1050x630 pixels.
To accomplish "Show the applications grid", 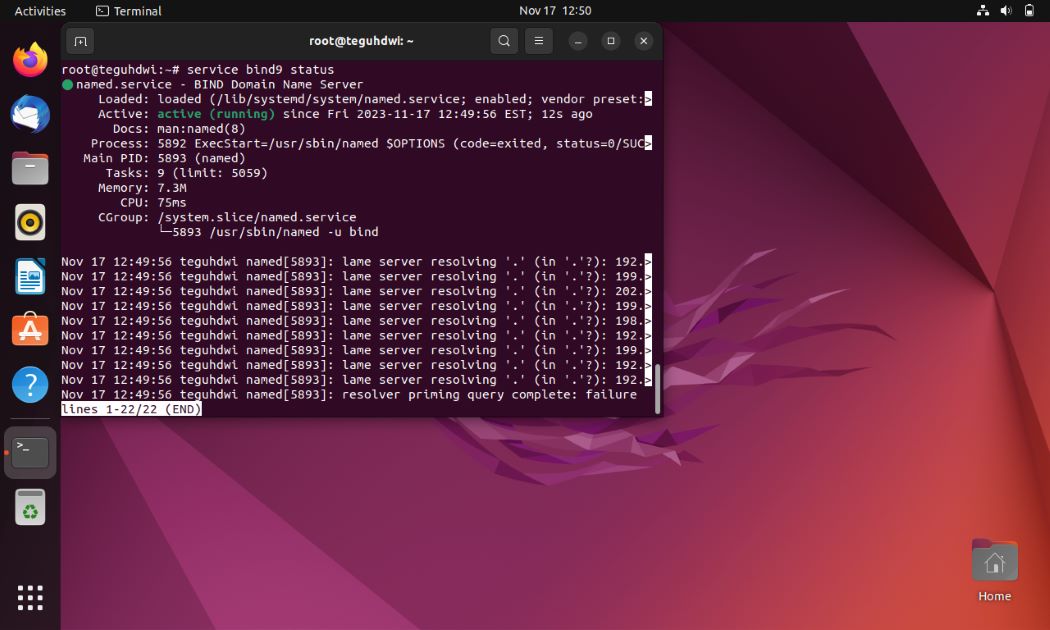I will click(x=30, y=598).
